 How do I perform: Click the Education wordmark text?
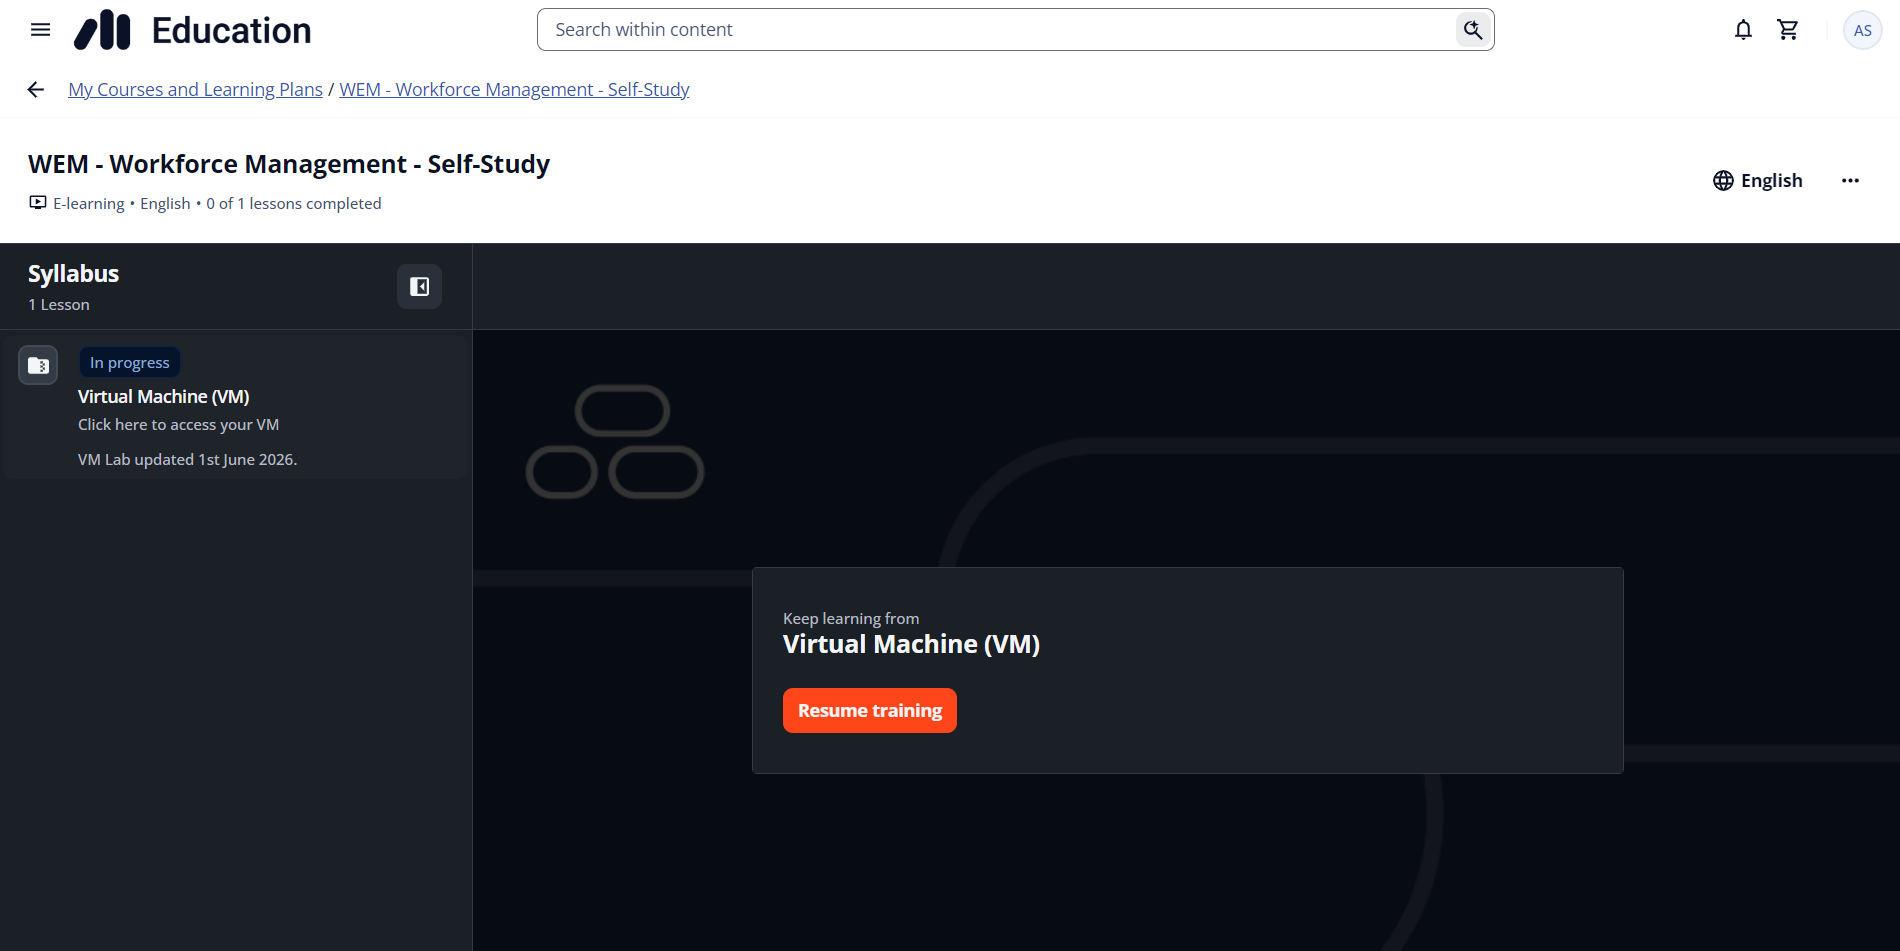231,31
